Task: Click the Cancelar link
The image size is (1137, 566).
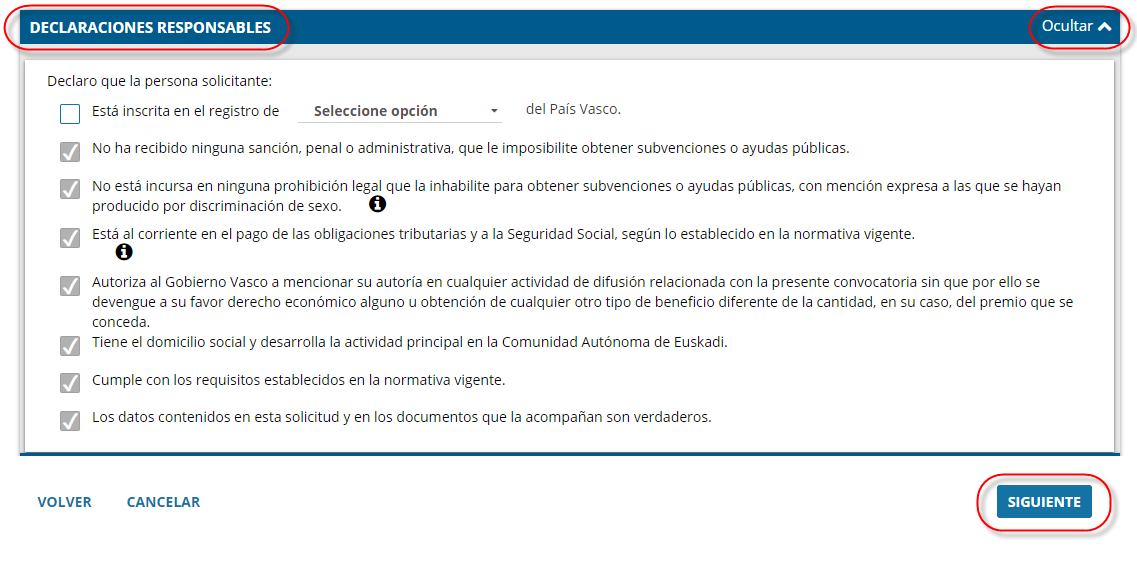Action: [163, 502]
